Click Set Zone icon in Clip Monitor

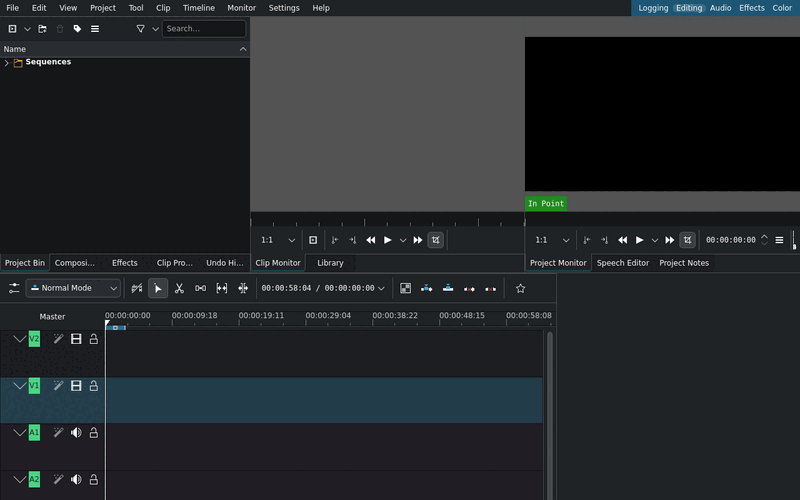tap(313, 240)
